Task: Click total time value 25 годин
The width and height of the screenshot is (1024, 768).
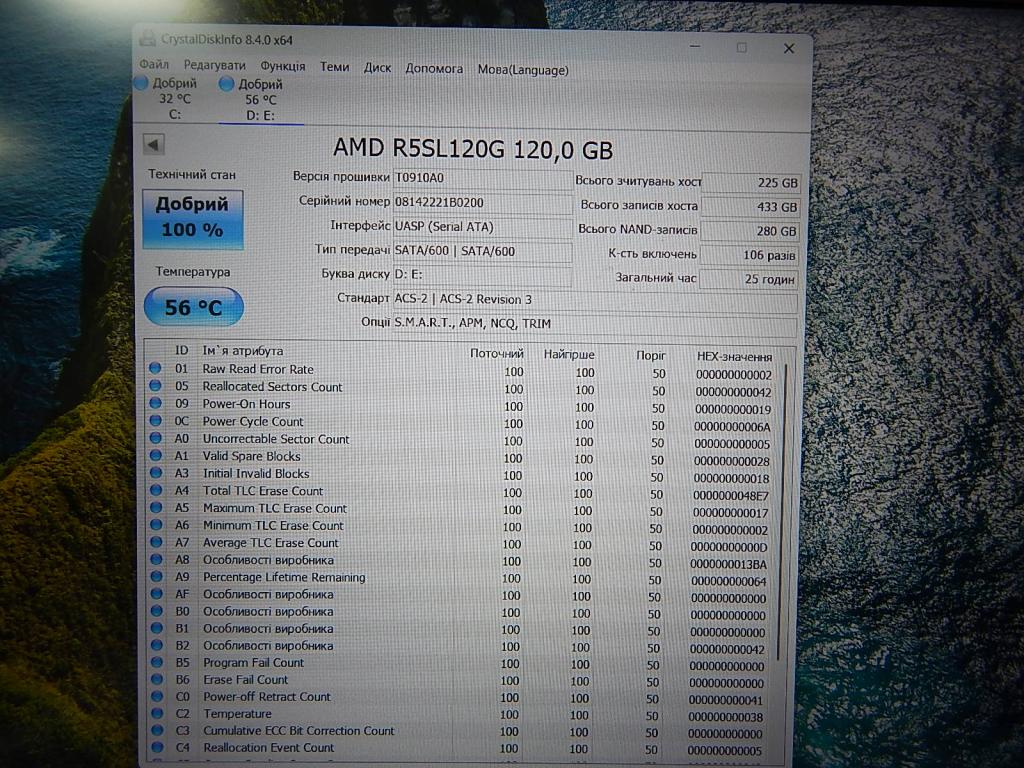Action: click(x=748, y=279)
